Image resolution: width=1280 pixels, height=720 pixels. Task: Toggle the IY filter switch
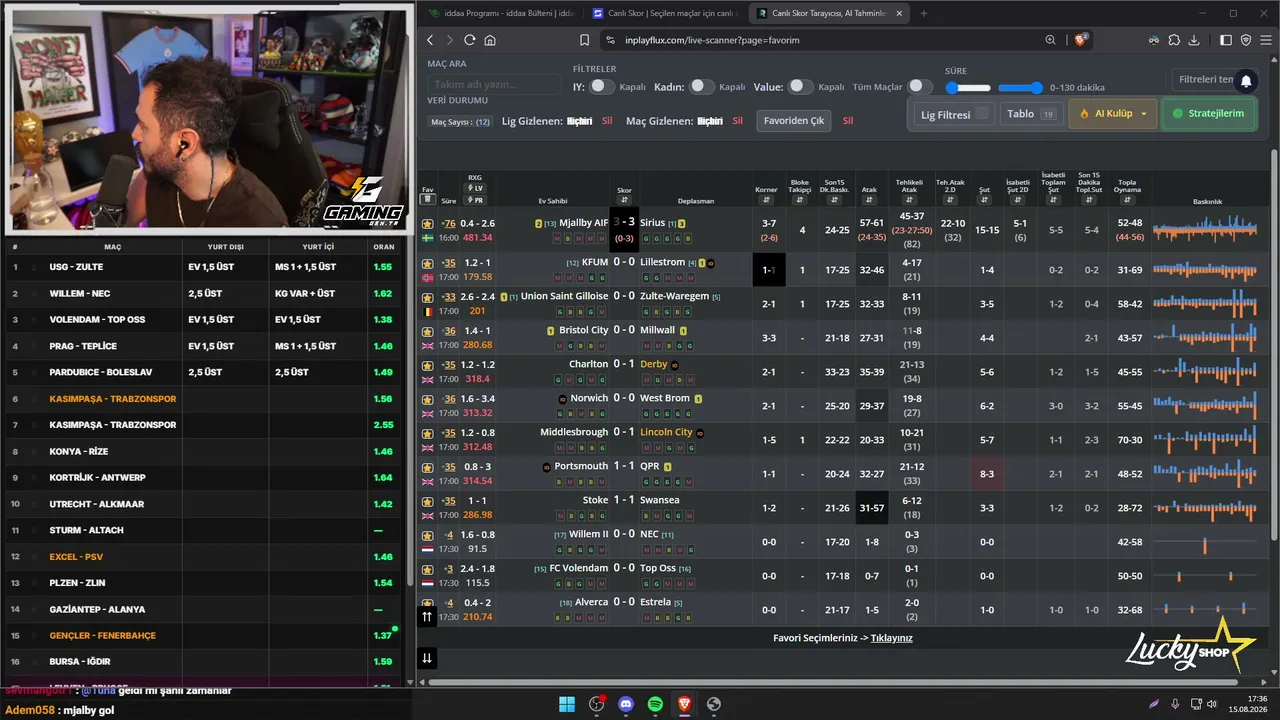coord(601,87)
